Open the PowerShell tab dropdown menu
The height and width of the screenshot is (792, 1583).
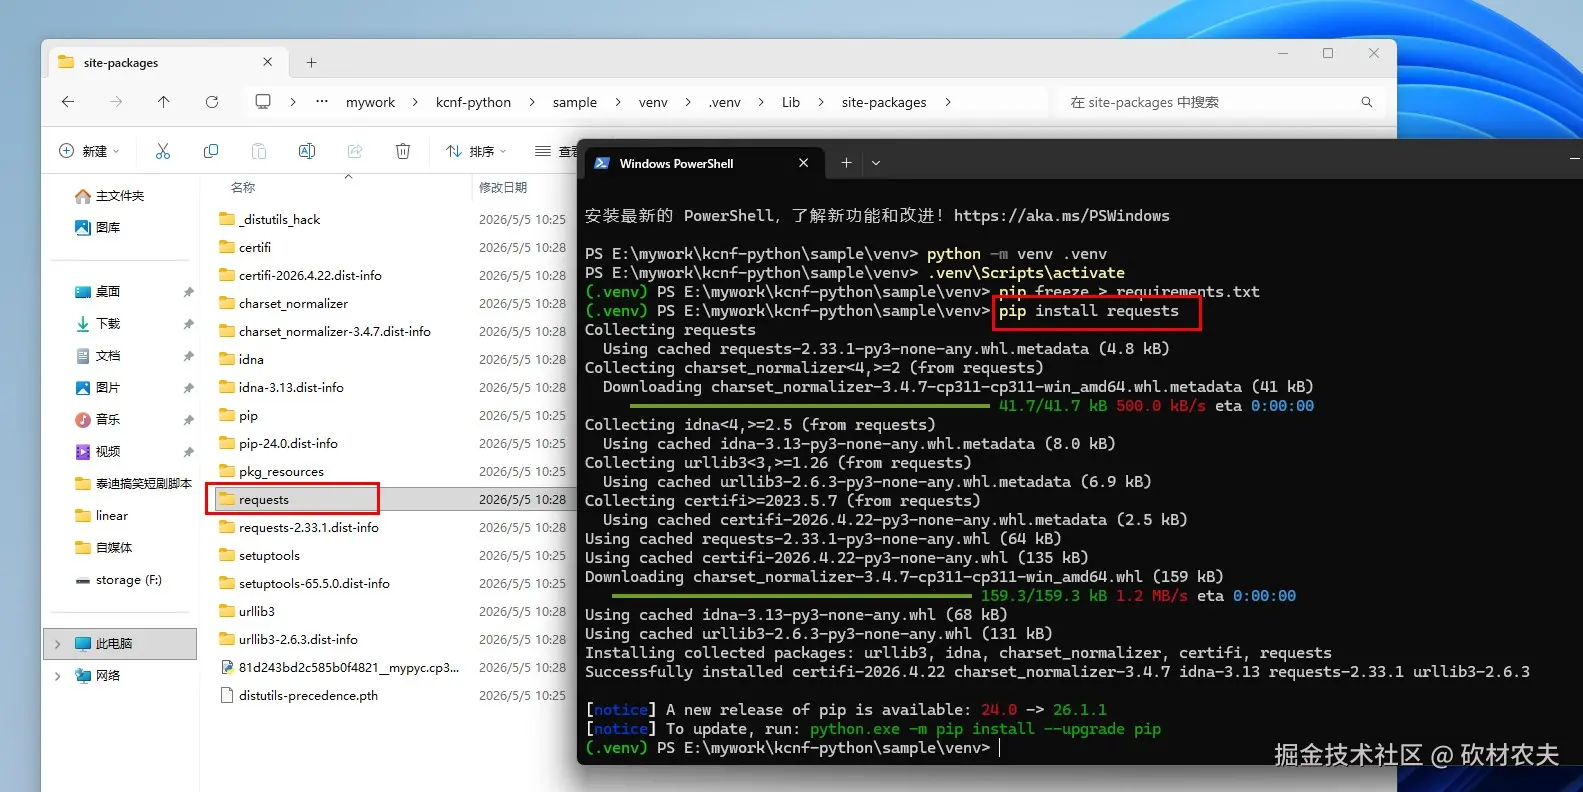click(876, 163)
